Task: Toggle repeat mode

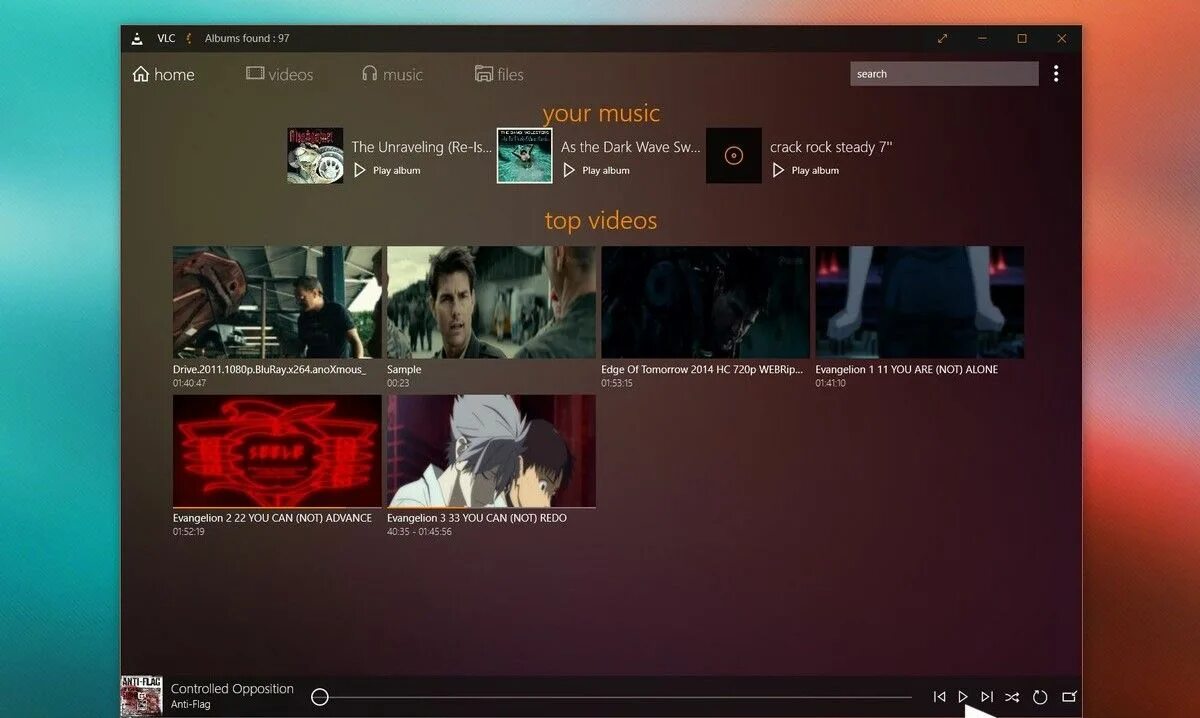Action: pyautogui.click(x=1040, y=697)
